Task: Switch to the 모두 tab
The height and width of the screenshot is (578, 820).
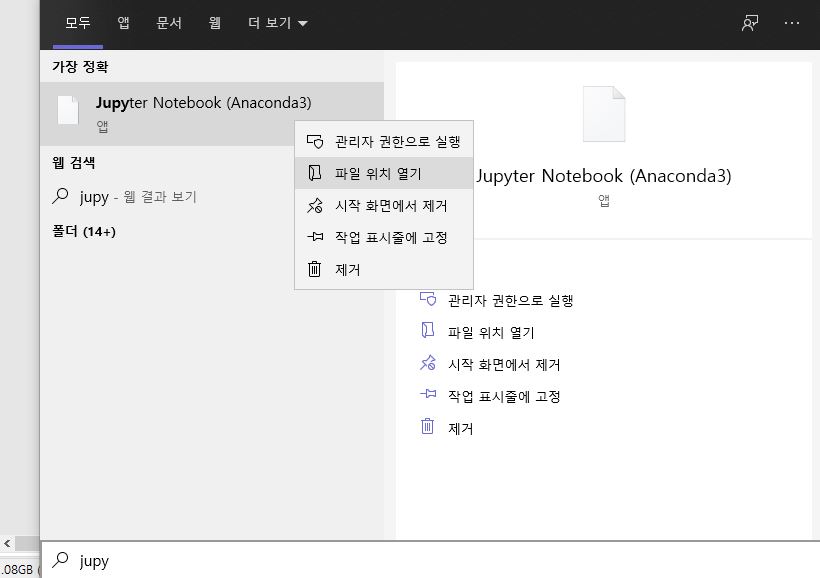Action: coord(78,23)
